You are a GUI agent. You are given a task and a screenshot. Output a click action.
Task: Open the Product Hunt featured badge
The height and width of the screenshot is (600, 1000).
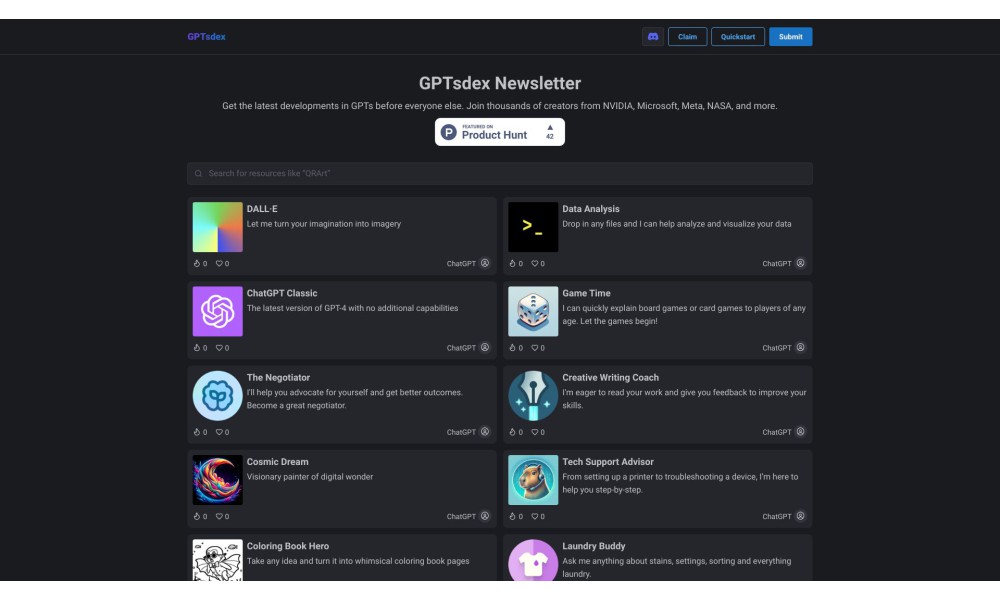click(x=499, y=132)
